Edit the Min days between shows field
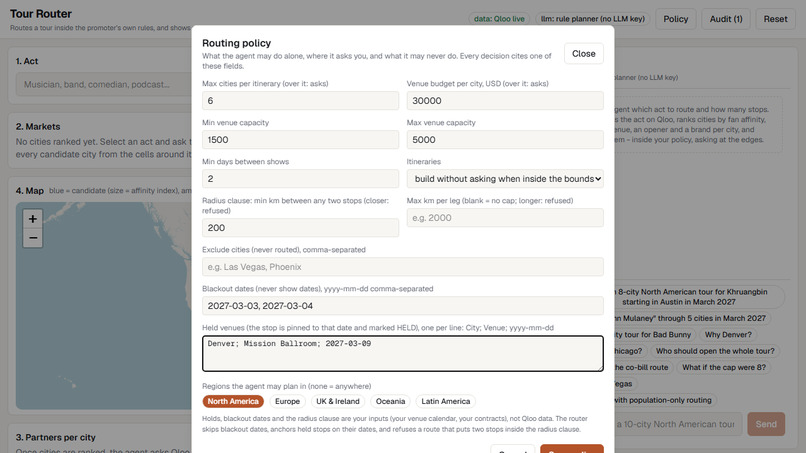806x453 pixels. tap(300, 178)
